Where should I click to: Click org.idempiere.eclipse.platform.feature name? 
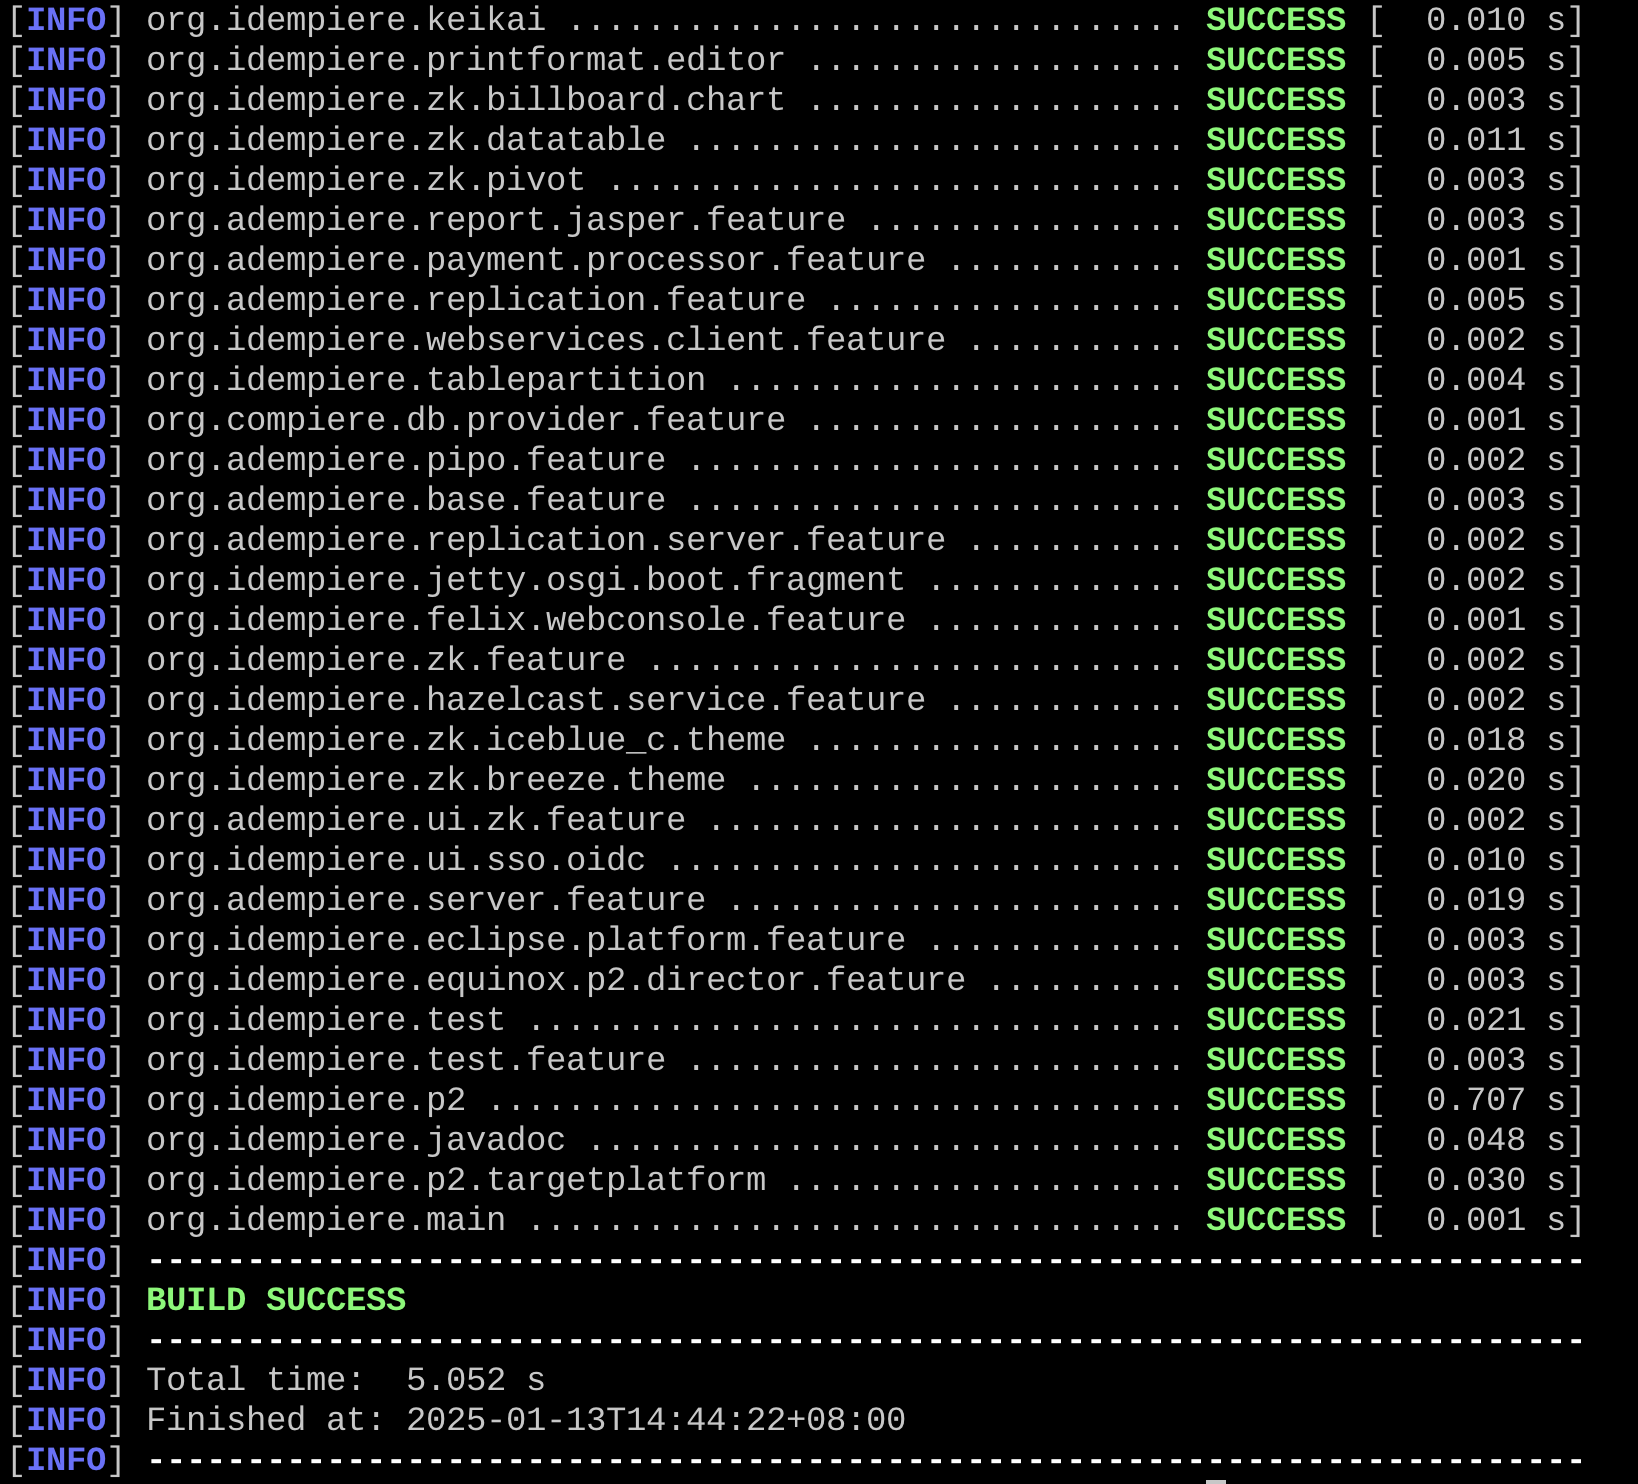tap(526, 940)
